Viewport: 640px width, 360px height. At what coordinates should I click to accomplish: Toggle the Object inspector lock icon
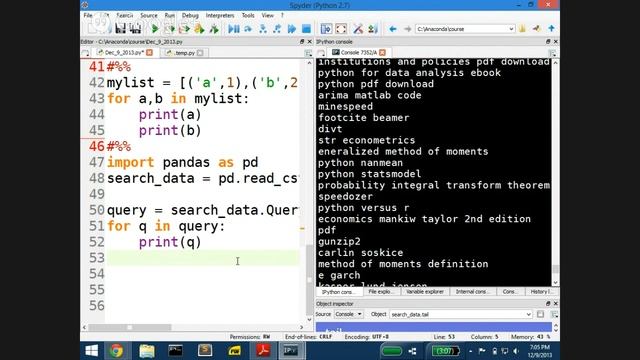(x=540, y=314)
